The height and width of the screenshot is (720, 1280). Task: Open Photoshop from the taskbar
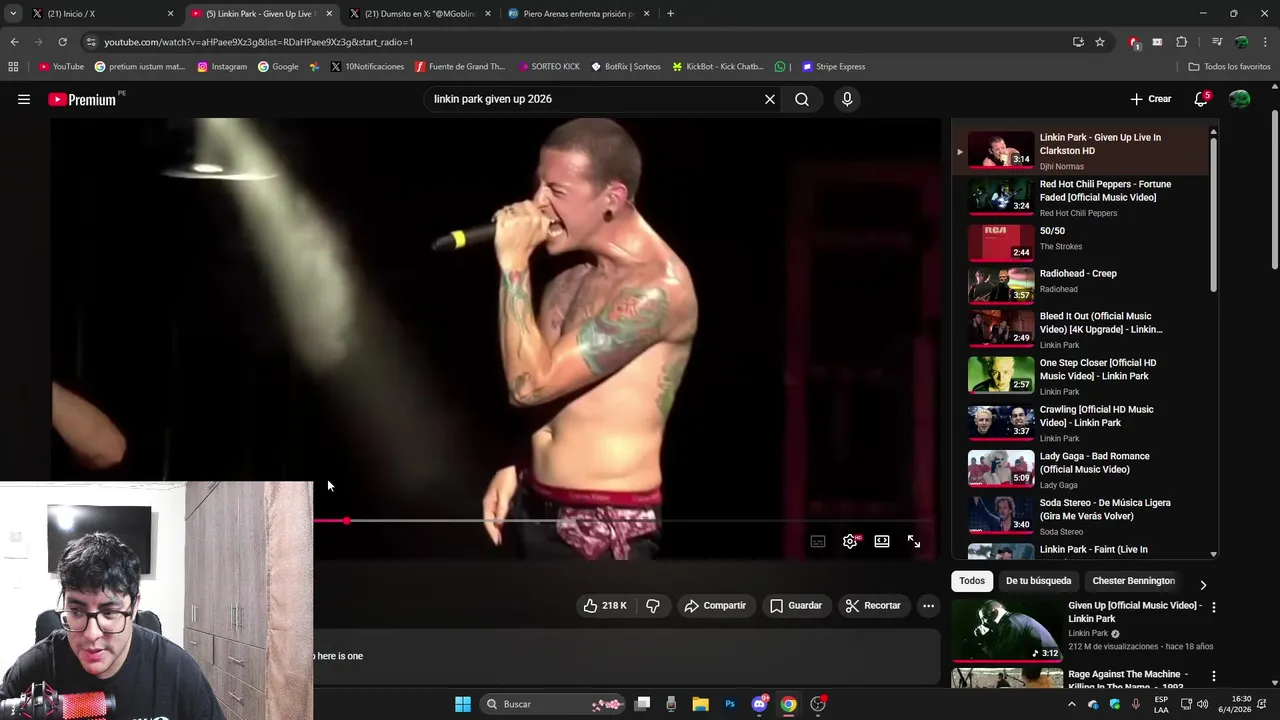tap(730, 704)
